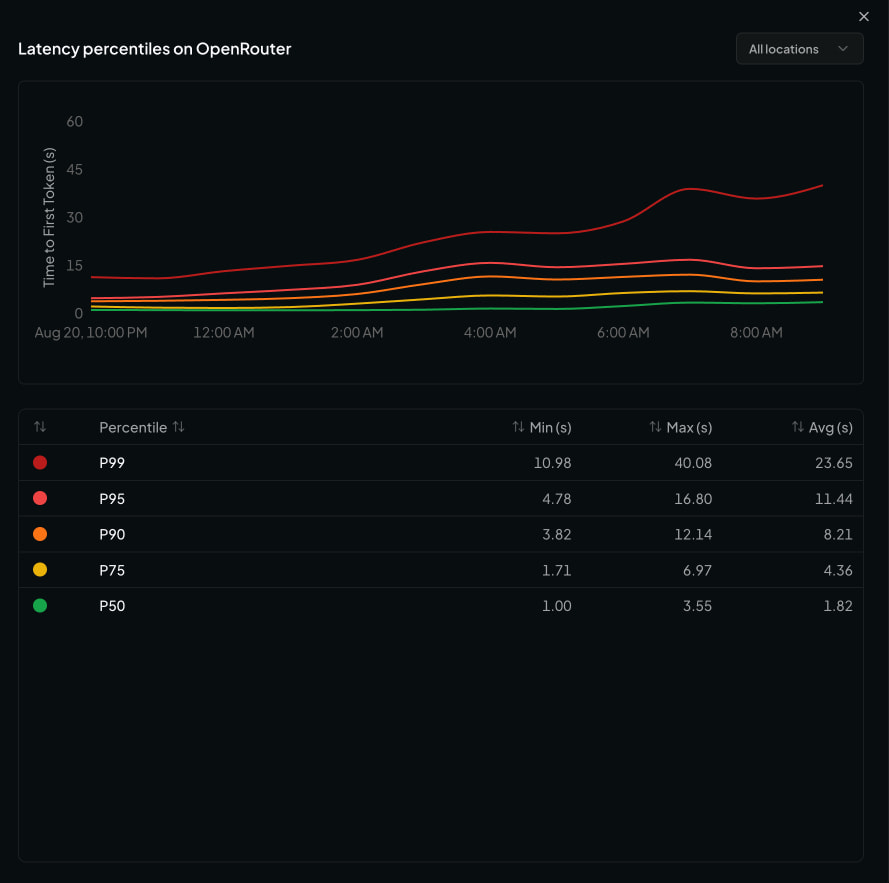The height and width of the screenshot is (883, 889).
Task: Click P50 average value 1.82
Action: point(838,606)
